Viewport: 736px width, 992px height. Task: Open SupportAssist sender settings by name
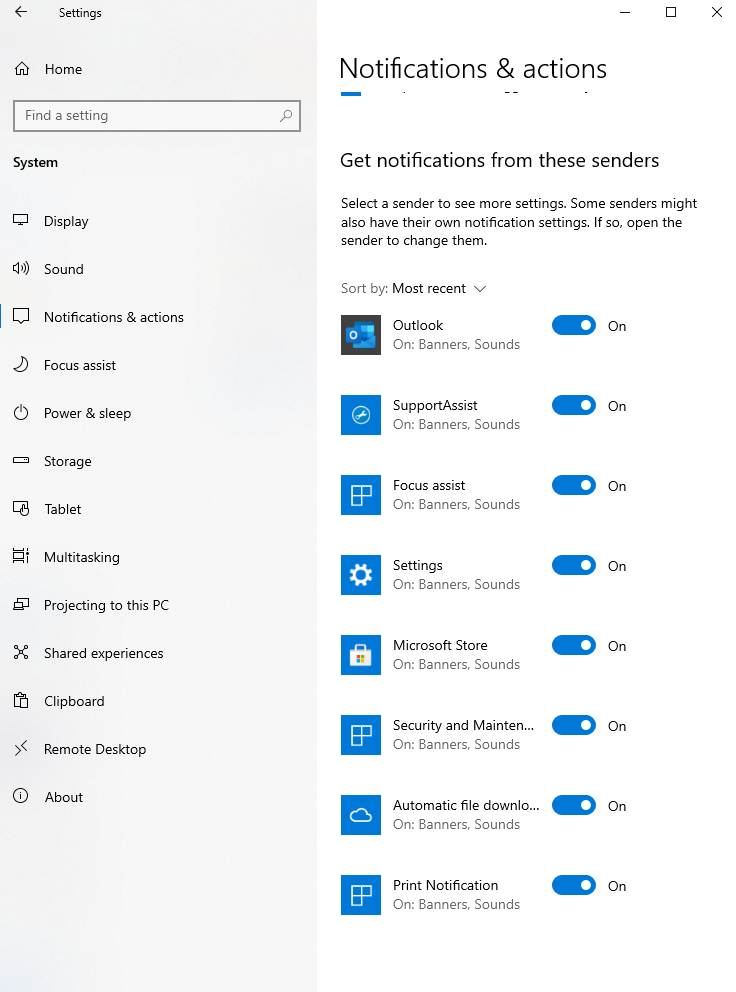click(435, 405)
